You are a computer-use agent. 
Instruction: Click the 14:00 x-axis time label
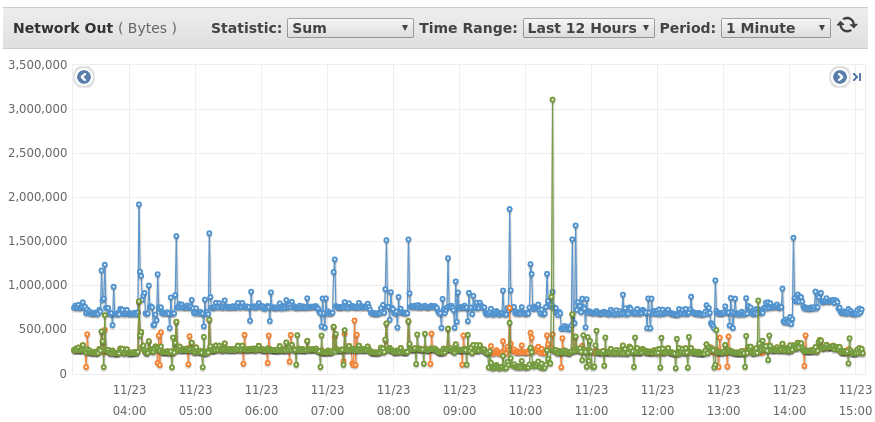(x=789, y=411)
